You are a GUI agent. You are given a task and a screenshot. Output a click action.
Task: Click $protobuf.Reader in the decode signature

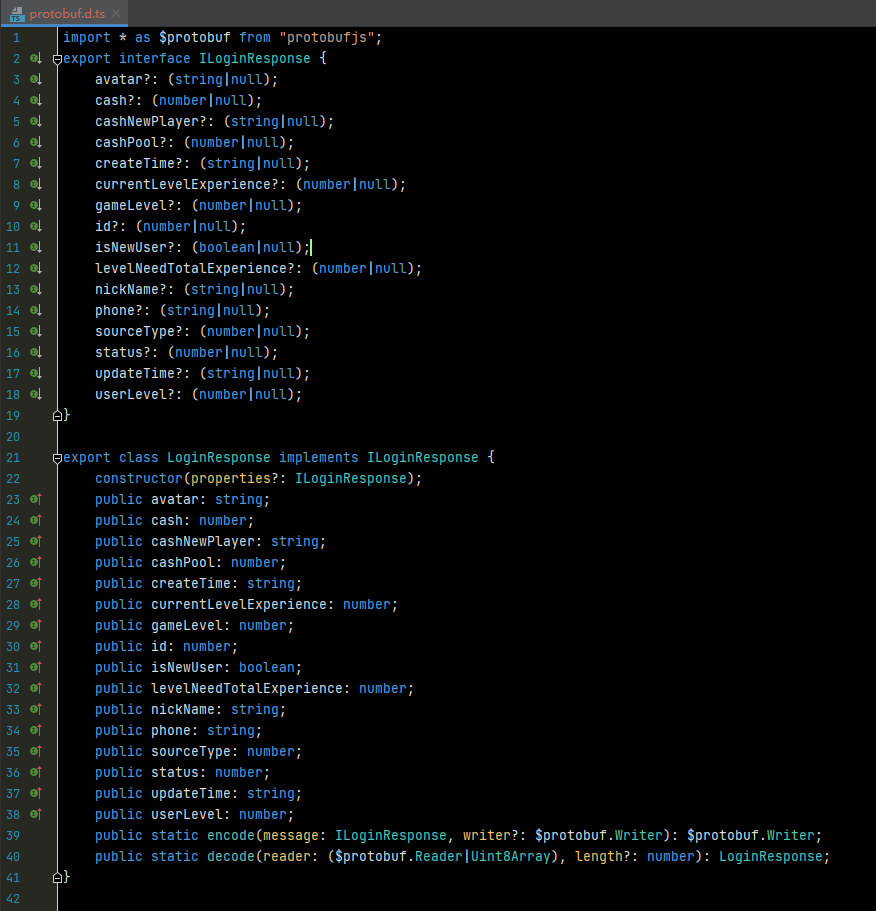[398, 856]
